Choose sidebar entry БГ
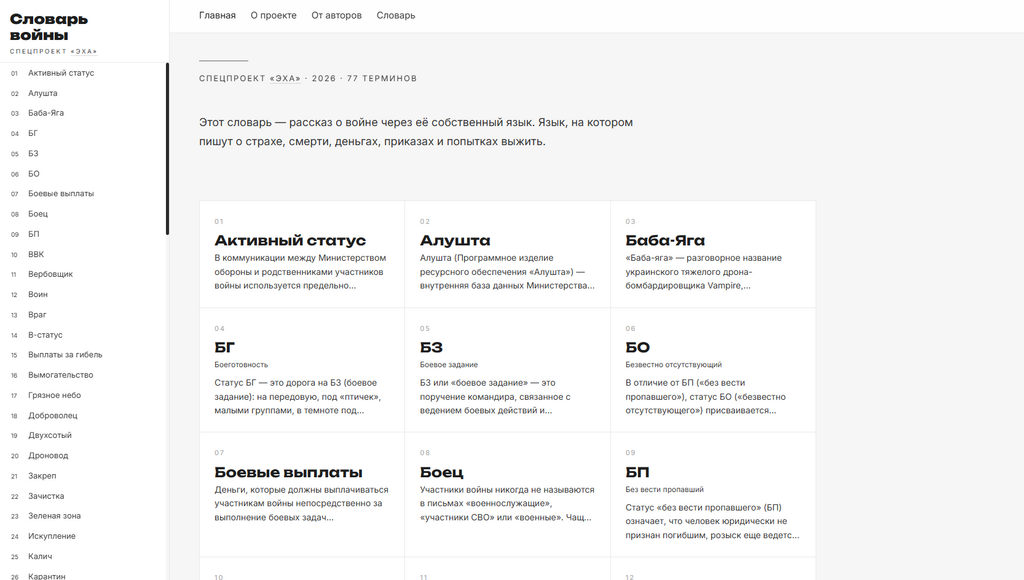 point(33,133)
